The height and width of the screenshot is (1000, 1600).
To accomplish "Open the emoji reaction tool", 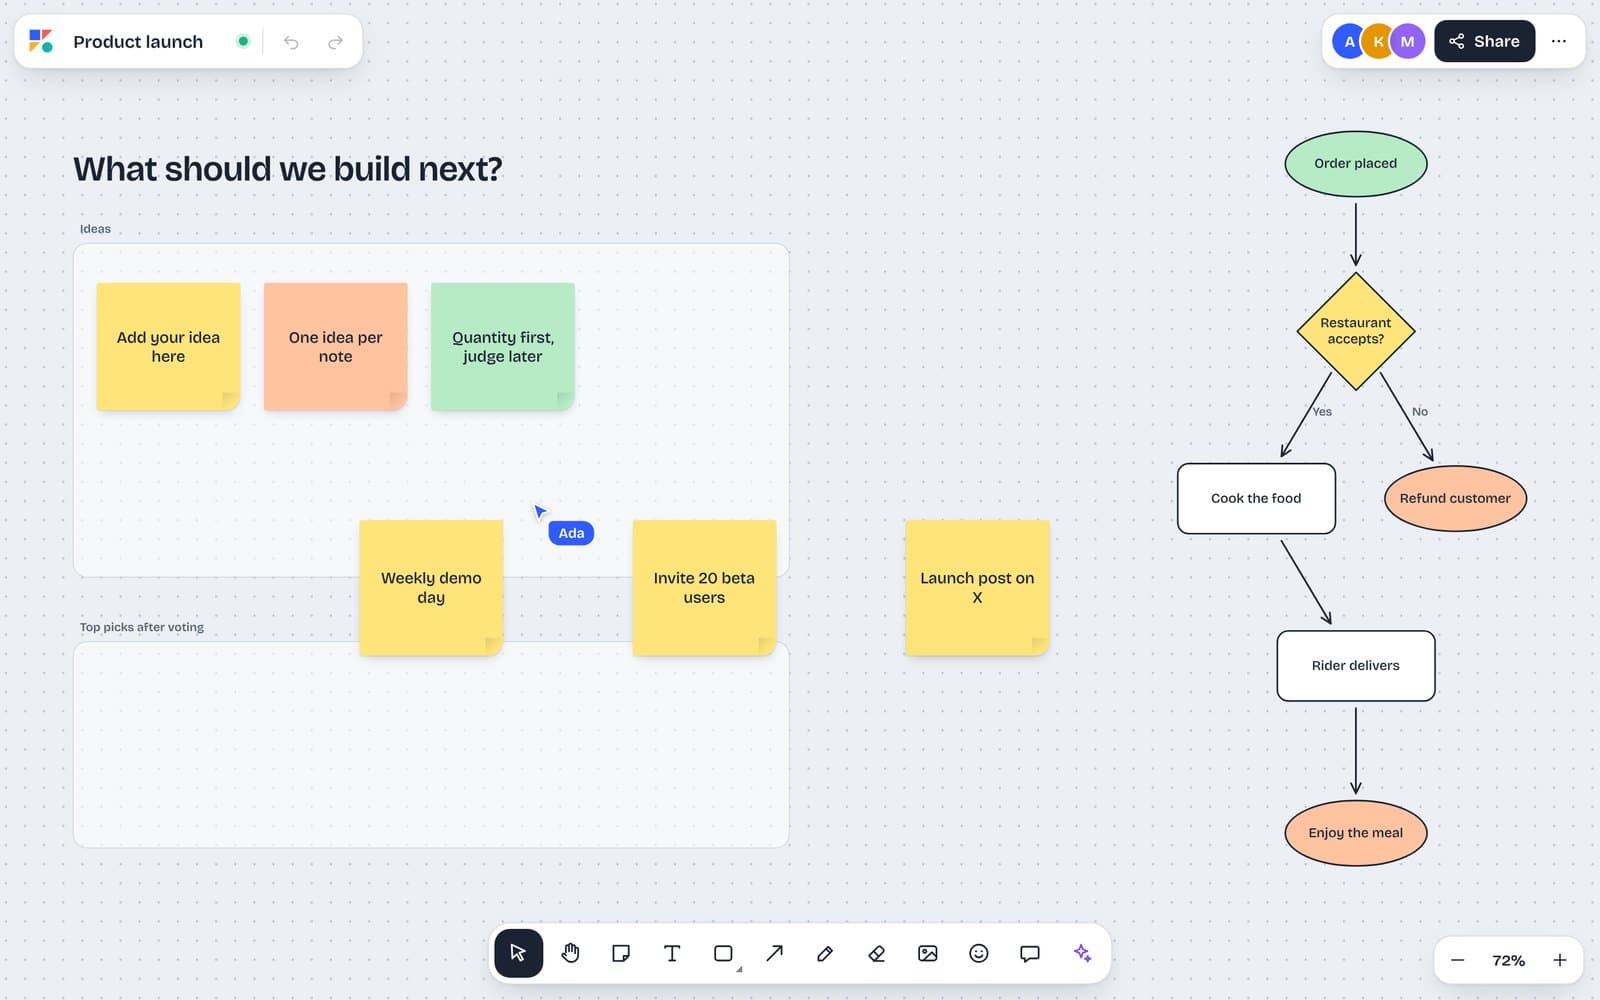I will coord(979,953).
